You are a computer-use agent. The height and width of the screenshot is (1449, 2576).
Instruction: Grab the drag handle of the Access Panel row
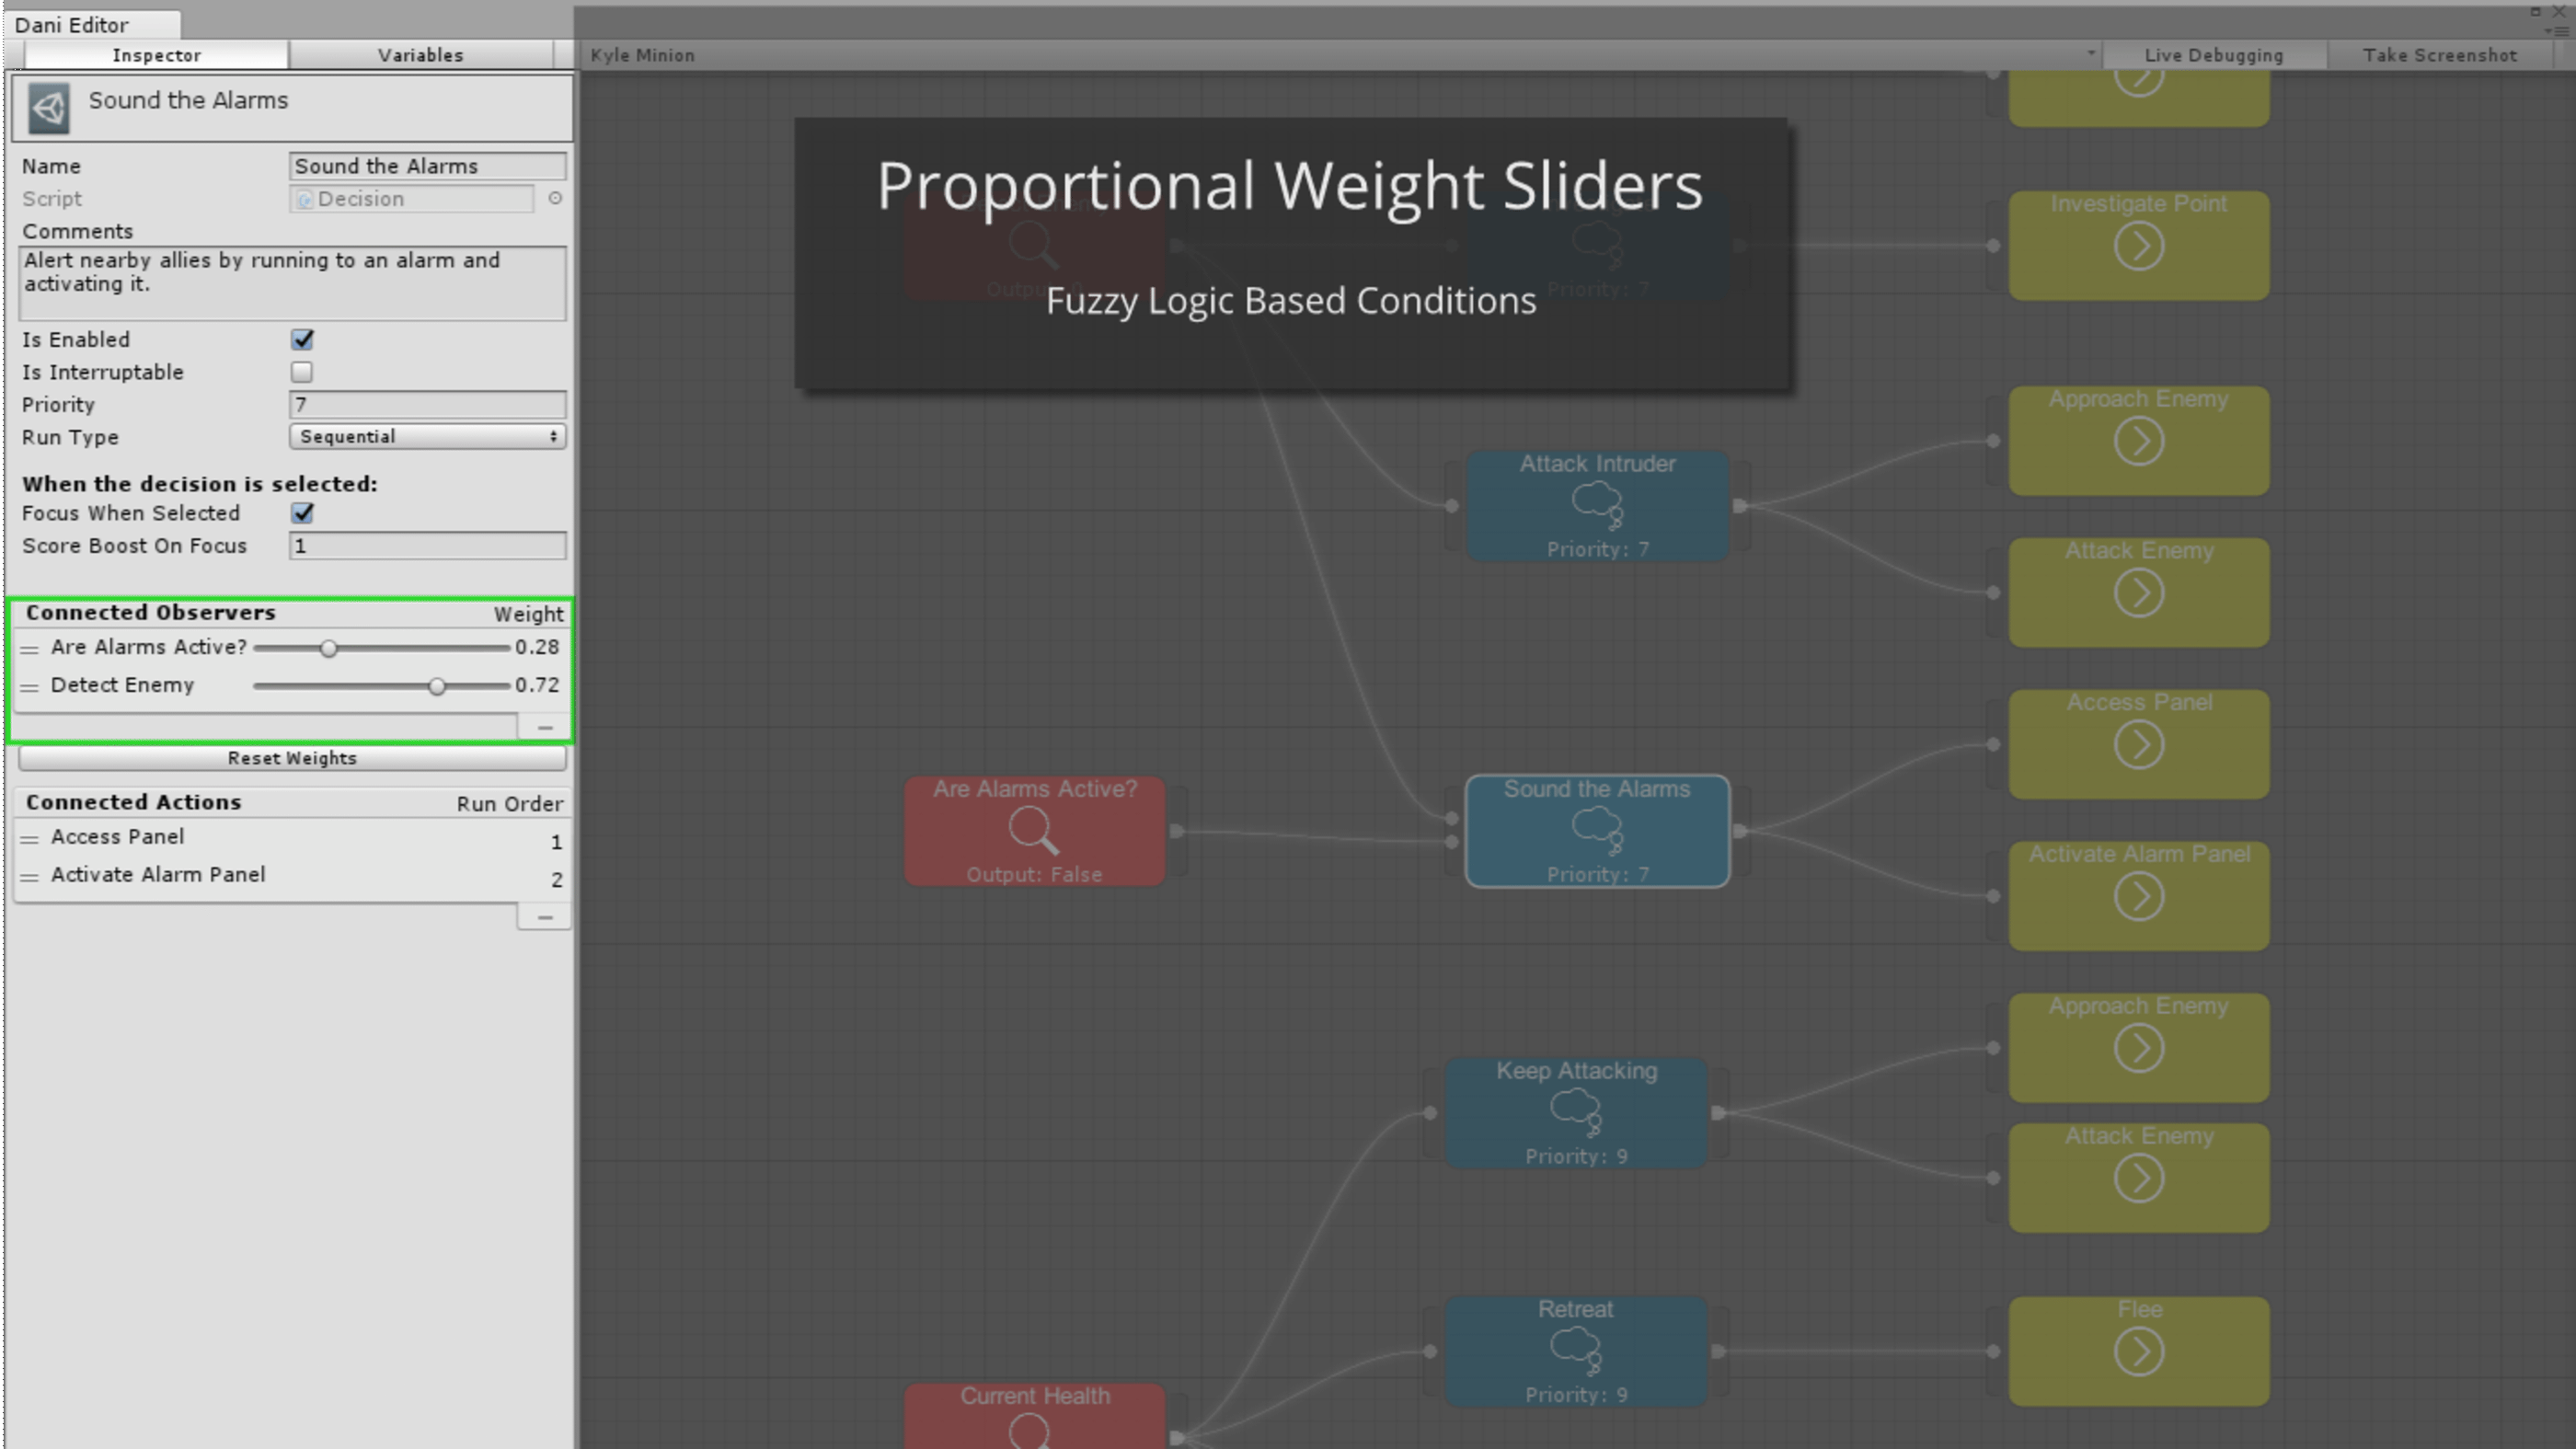(30, 839)
